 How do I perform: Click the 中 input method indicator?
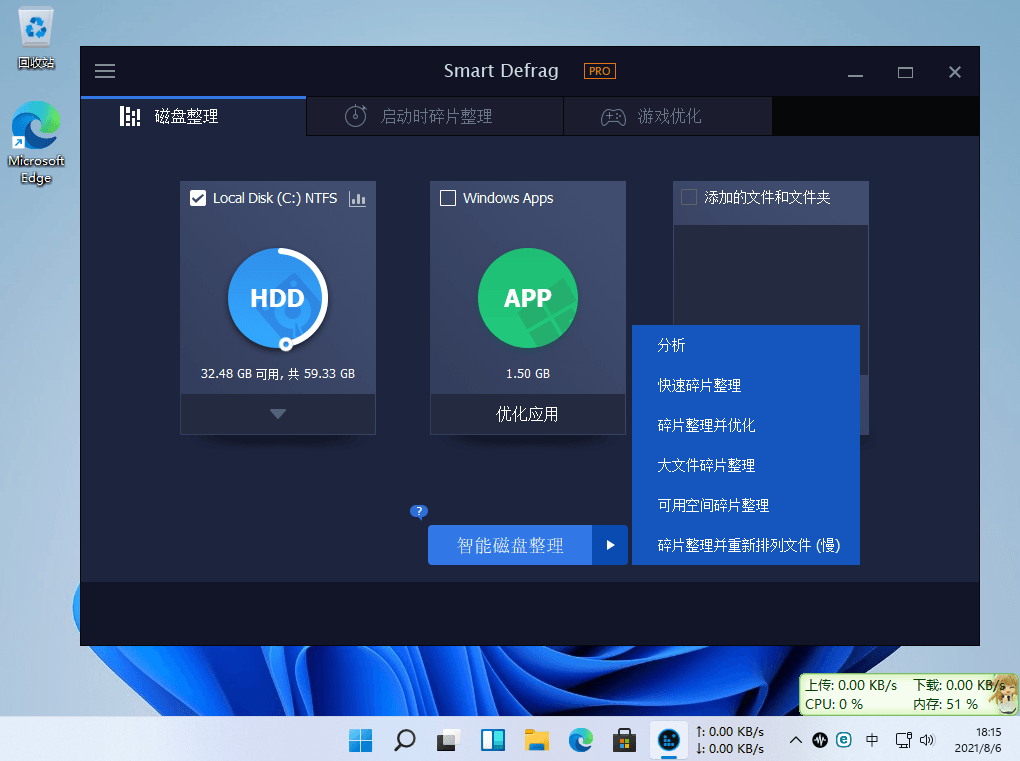tap(872, 740)
